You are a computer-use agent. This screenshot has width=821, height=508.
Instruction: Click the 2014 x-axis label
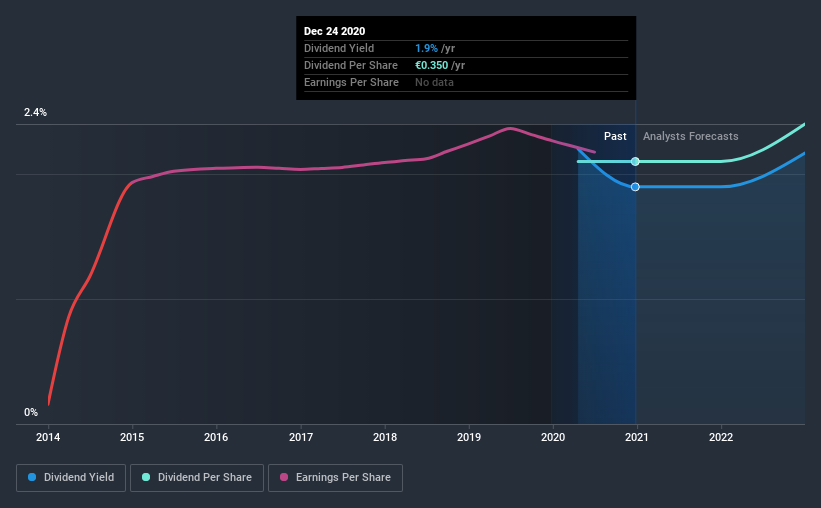pyautogui.click(x=48, y=437)
